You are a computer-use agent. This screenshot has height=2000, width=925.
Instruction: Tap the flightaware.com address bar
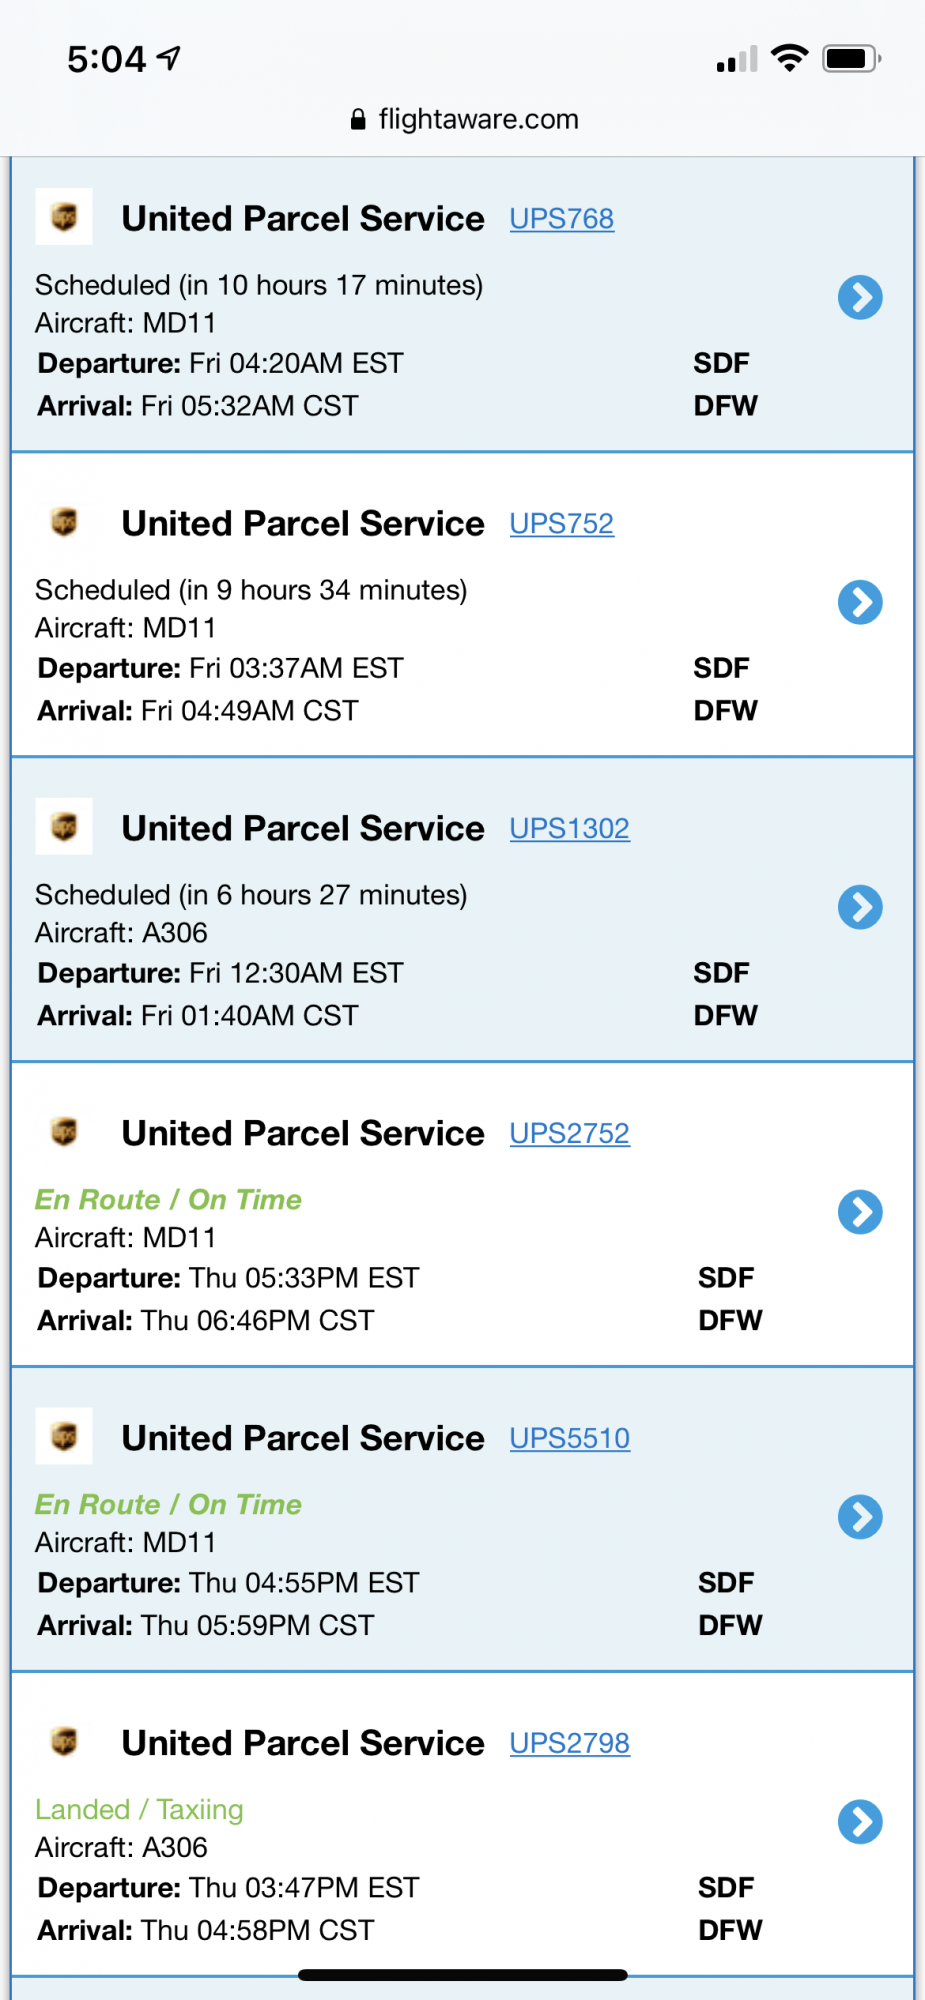click(478, 120)
